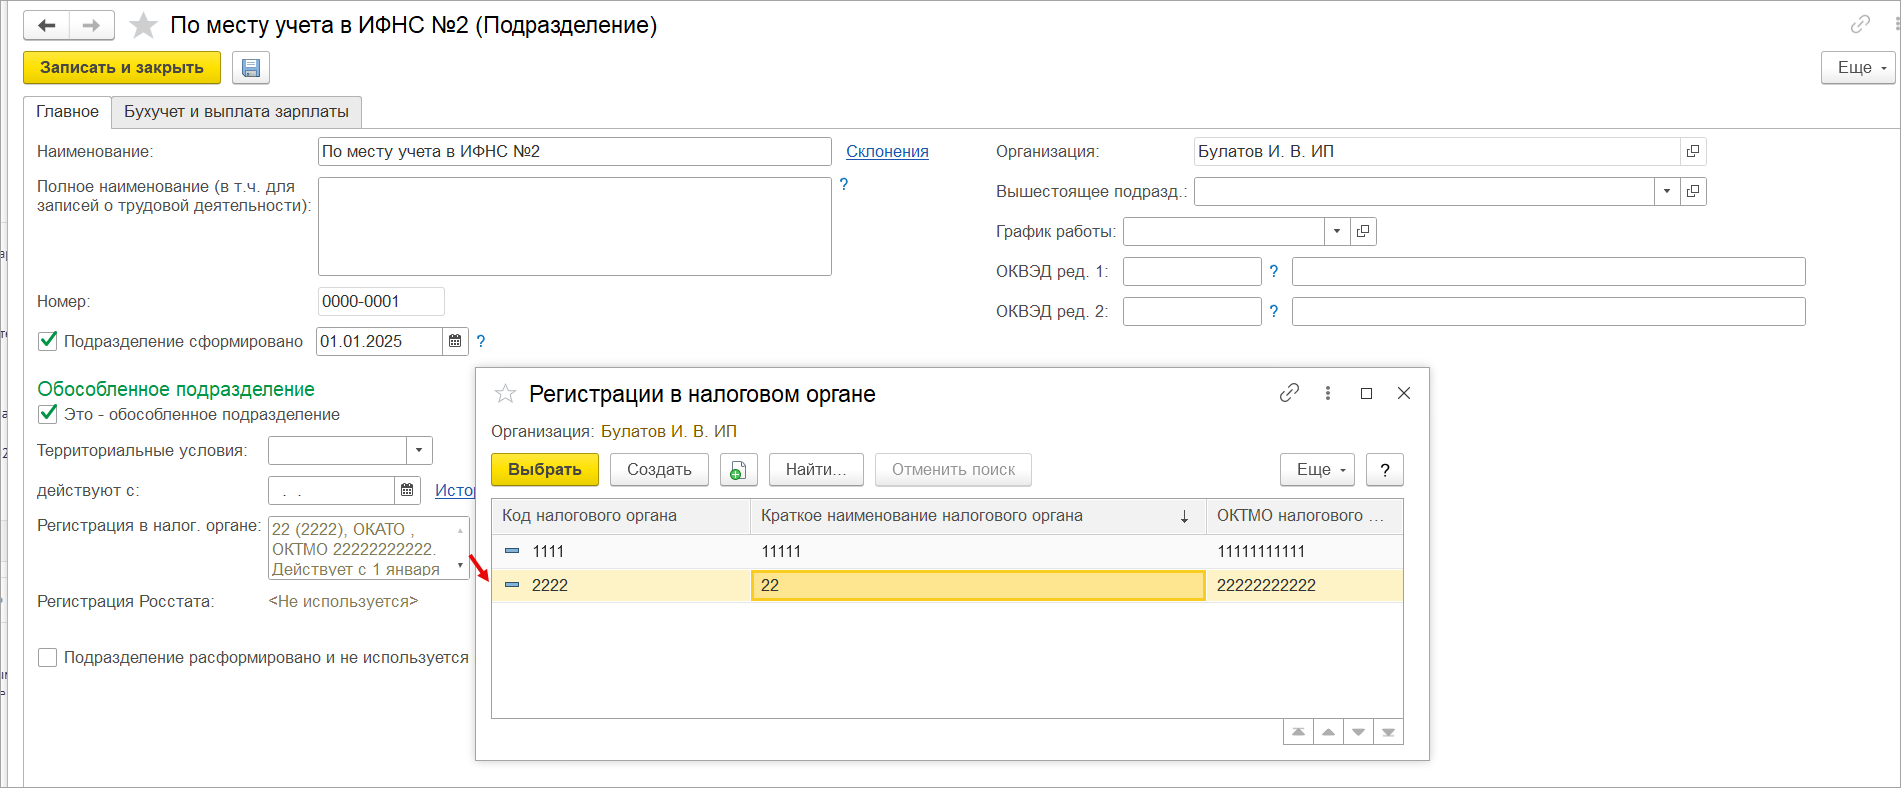Open the Склонения link
Screen dimensions: 1901x788
[887, 152]
